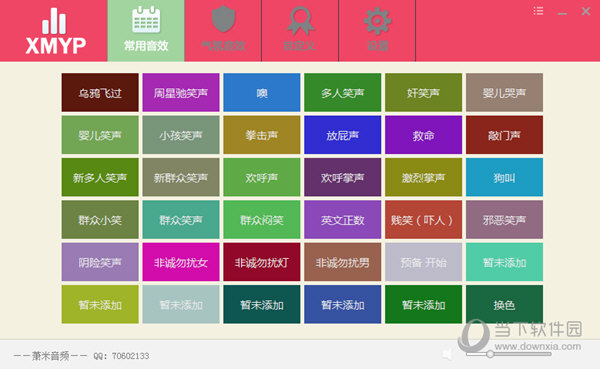This screenshot has height=369, width=600.
Task: Trigger the 敲门声 sound tile
Action: [504, 135]
